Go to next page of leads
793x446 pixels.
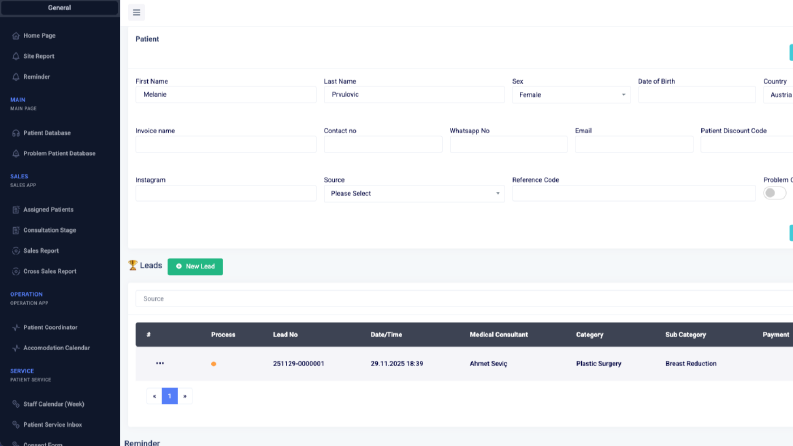(185, 396)
